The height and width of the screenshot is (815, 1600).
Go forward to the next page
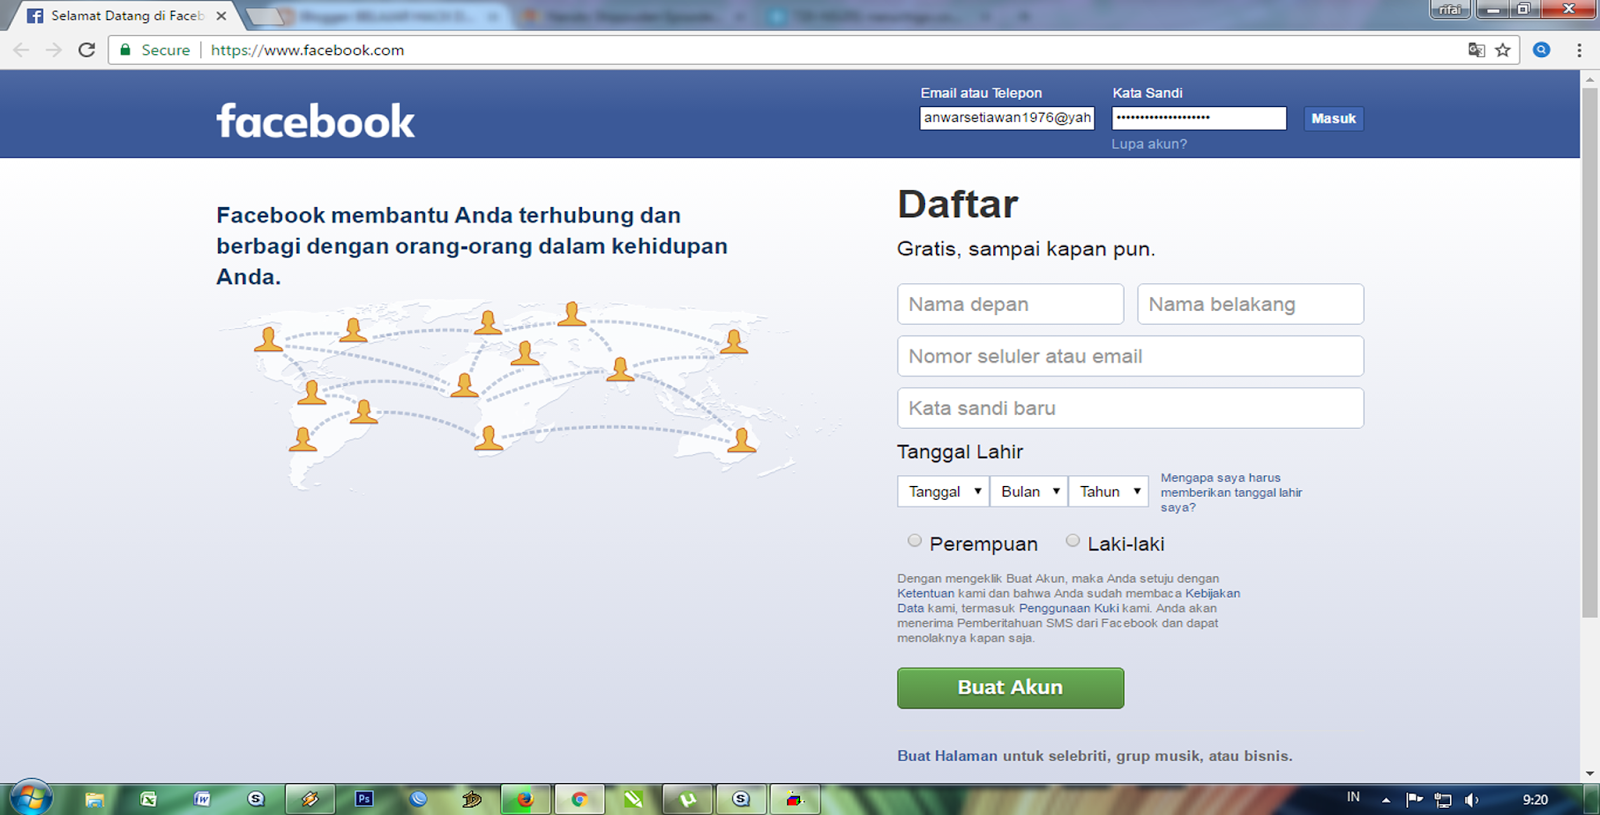tap(54, 50)
